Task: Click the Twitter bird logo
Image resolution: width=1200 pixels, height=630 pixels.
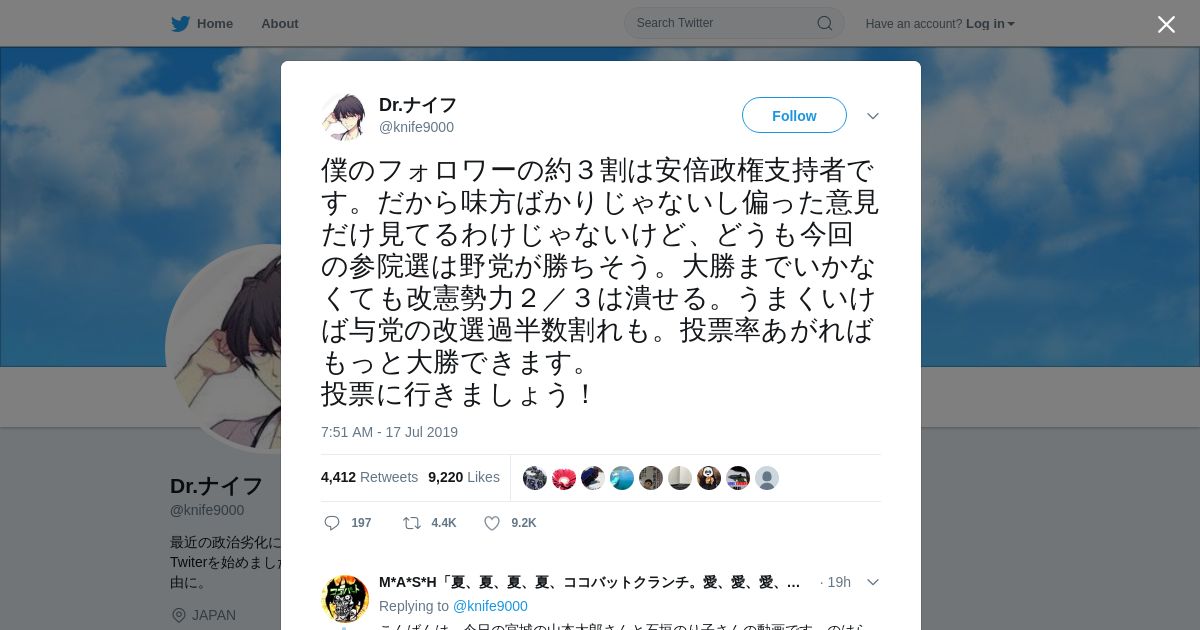Action: (x=180, y=24)
